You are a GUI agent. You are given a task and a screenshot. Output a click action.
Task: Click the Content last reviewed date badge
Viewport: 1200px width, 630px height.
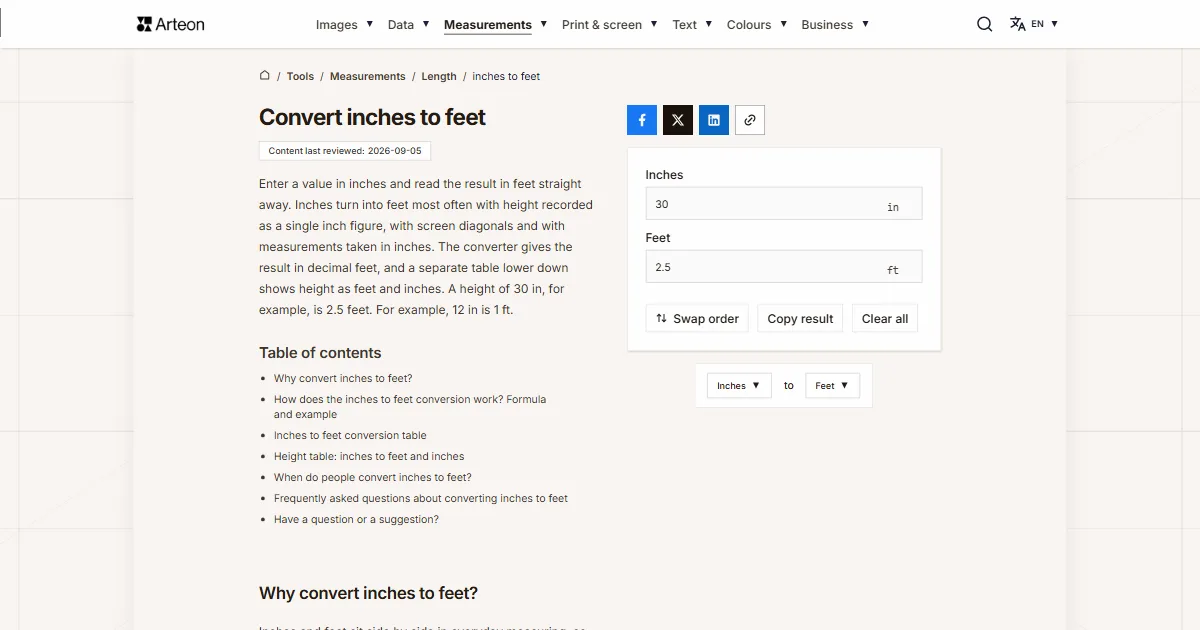[x=345, y=151]
